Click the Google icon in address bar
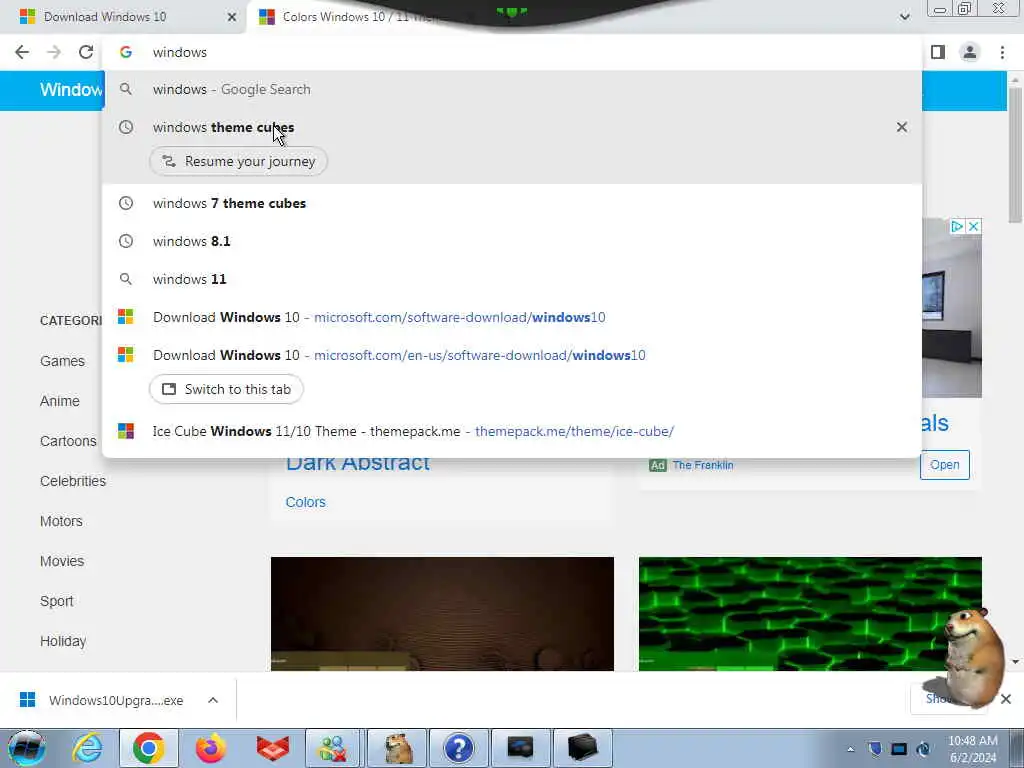1024x768 pixels. coord(126,52)
